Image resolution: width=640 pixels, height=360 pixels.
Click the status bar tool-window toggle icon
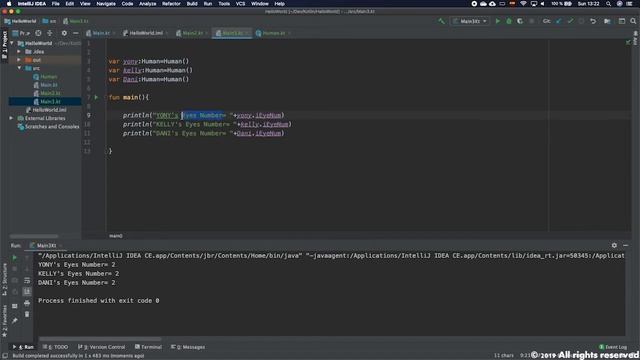coord(5,356)
